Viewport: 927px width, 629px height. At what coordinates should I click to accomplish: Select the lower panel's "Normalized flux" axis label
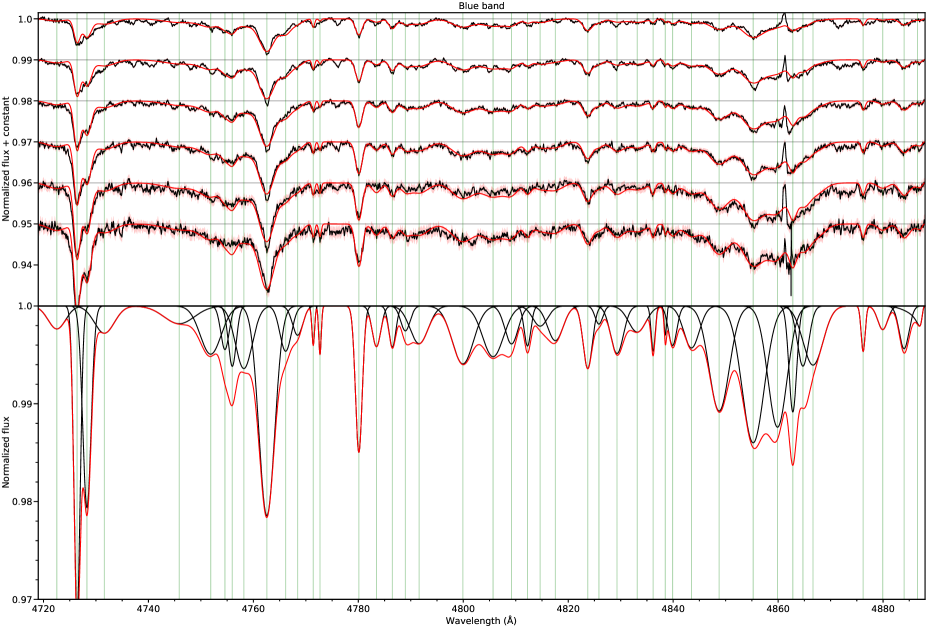(6, 452)
